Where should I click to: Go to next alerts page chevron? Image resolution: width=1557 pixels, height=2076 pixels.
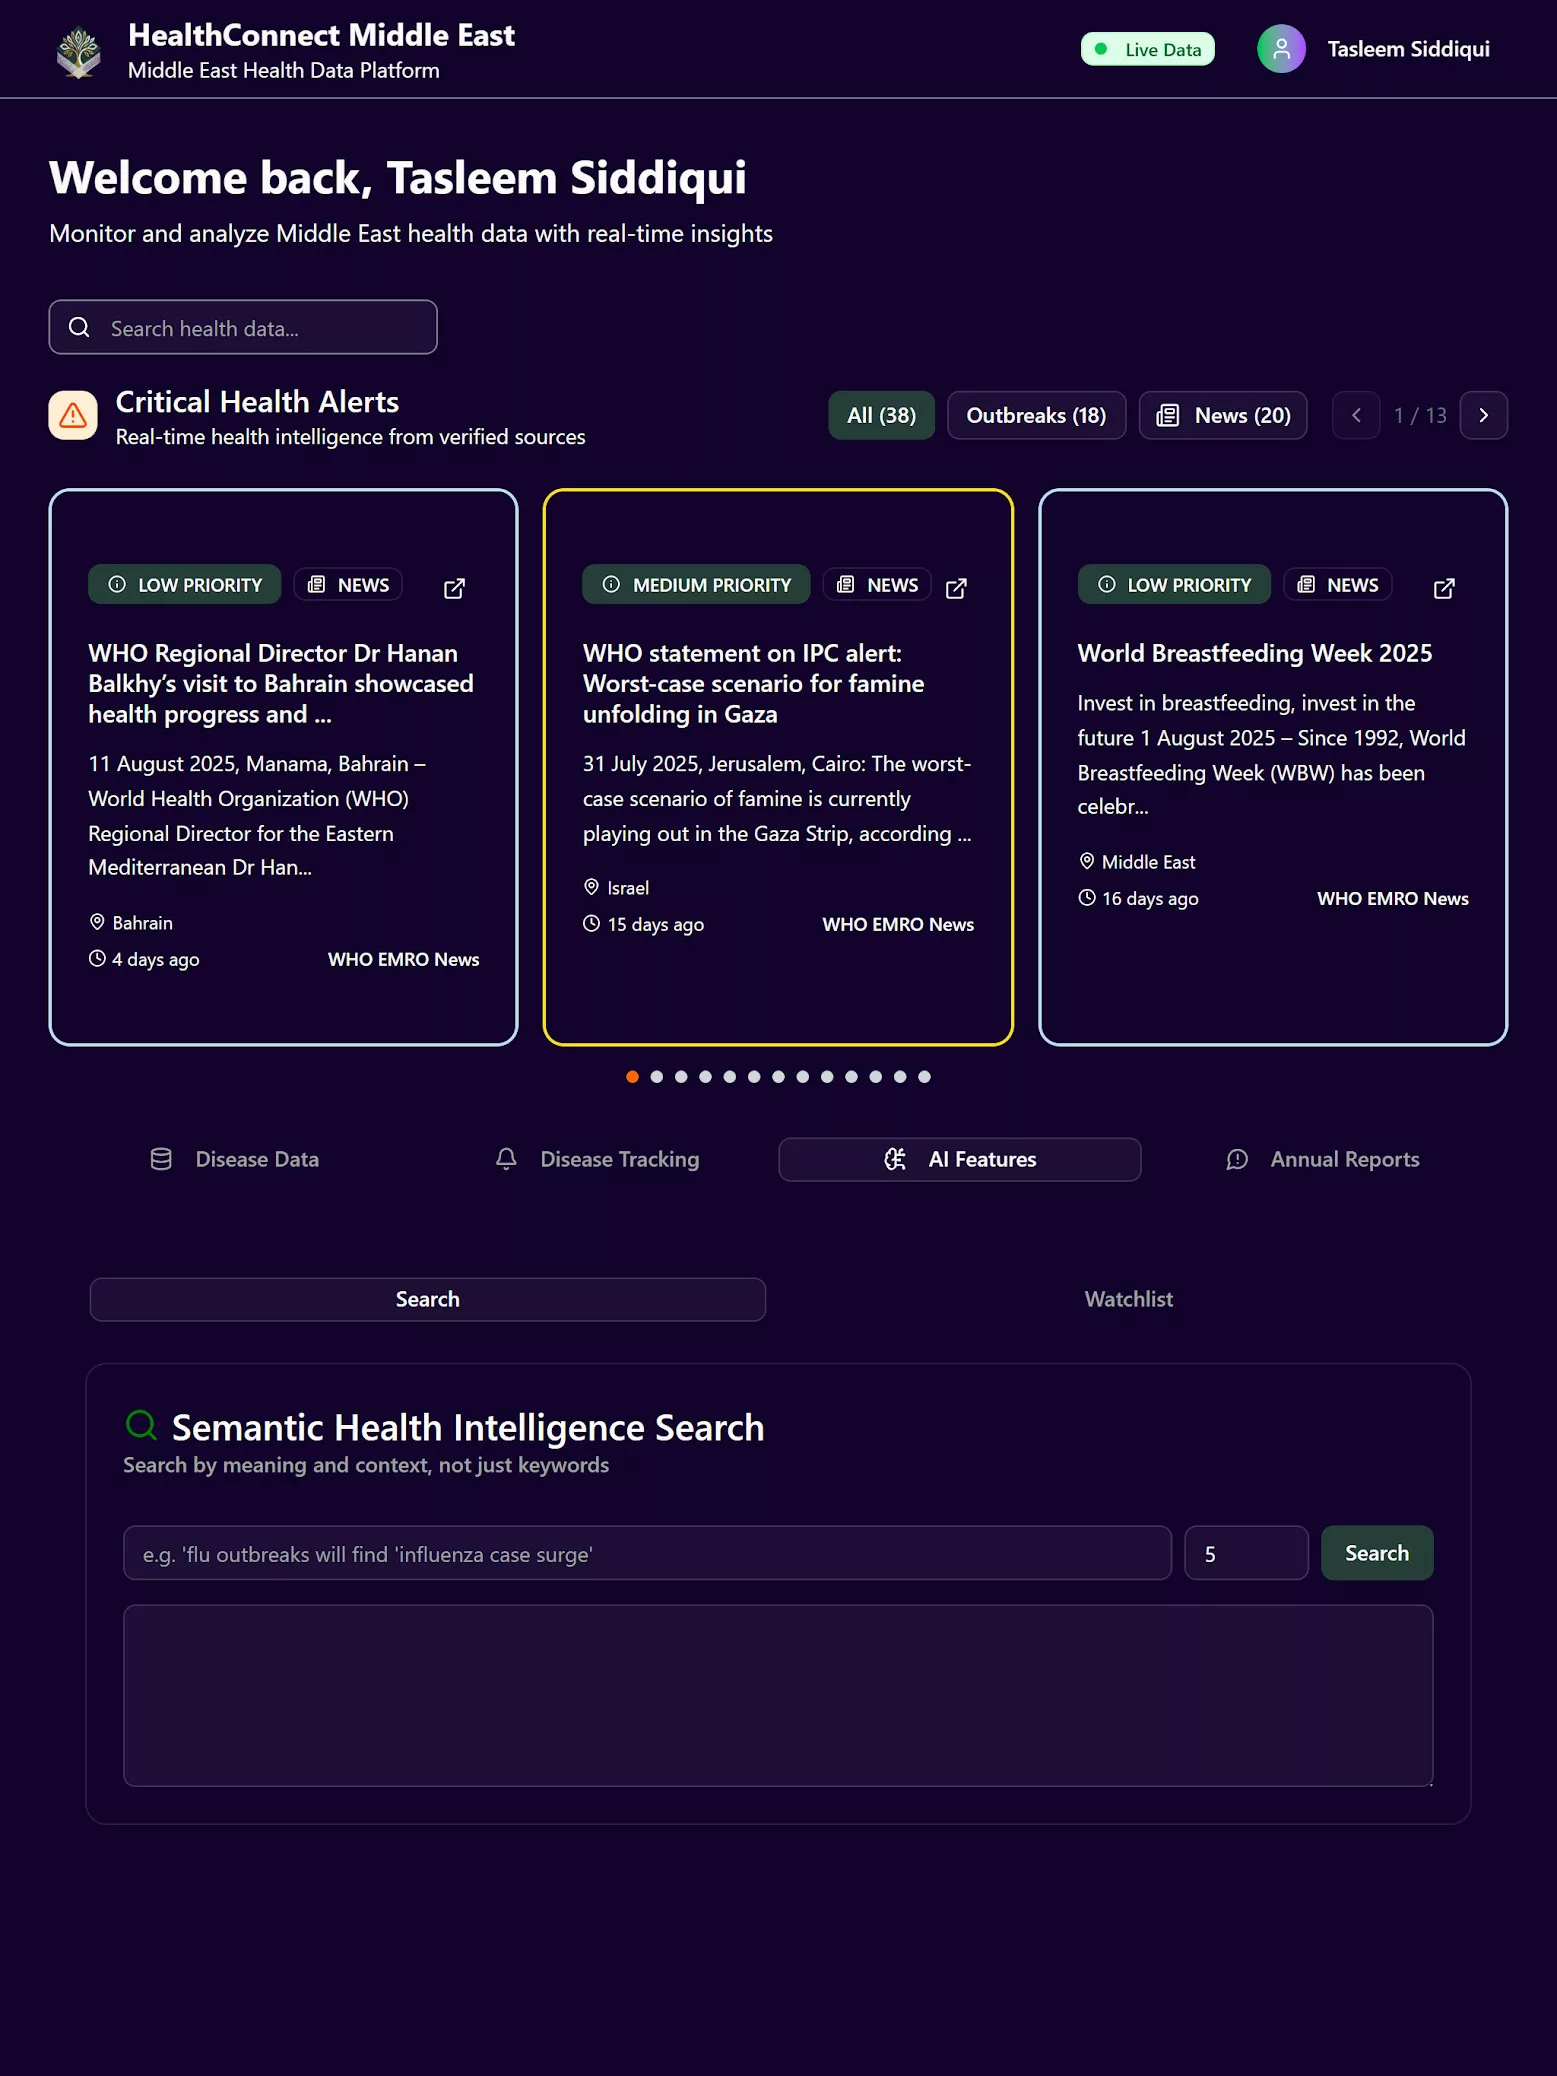point(1483,415)
